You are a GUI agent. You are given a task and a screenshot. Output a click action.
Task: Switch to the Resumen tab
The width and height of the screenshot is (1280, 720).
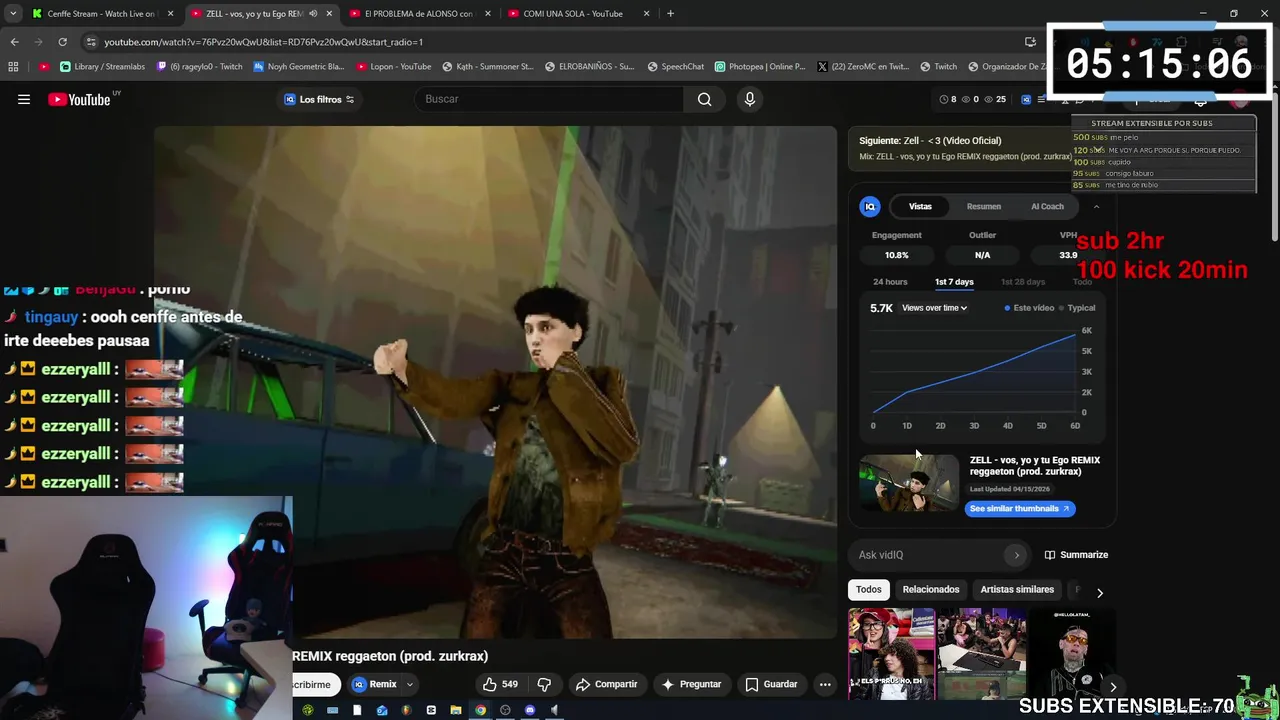(x=984, y=206)
